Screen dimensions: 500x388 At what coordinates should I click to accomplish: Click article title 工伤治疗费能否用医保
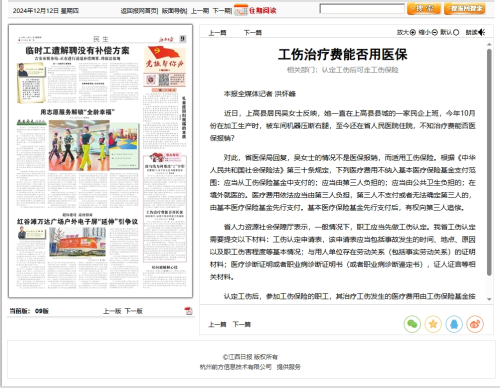click(343, 54)
